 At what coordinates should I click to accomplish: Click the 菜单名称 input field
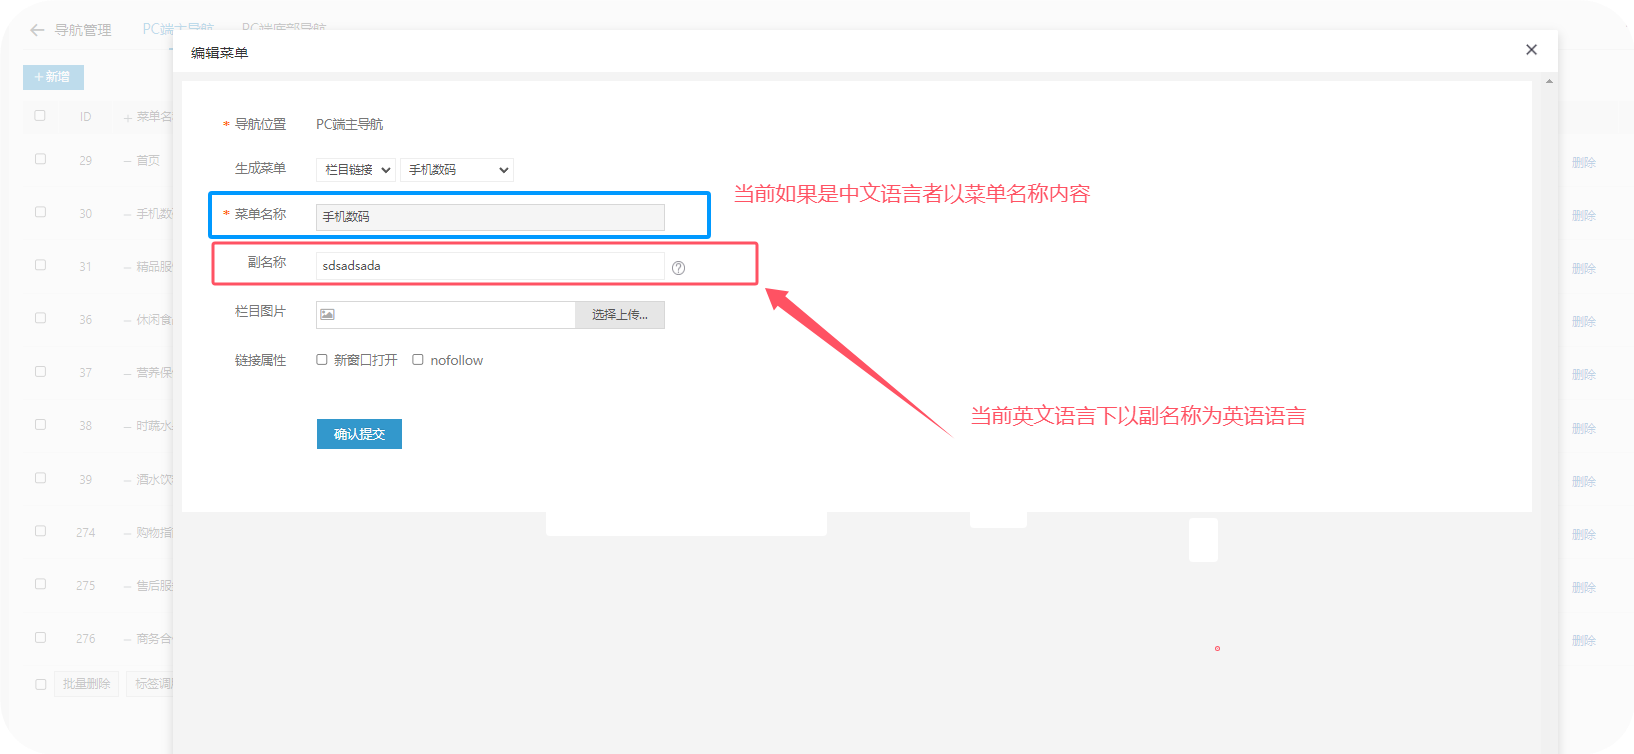[490, 217]
